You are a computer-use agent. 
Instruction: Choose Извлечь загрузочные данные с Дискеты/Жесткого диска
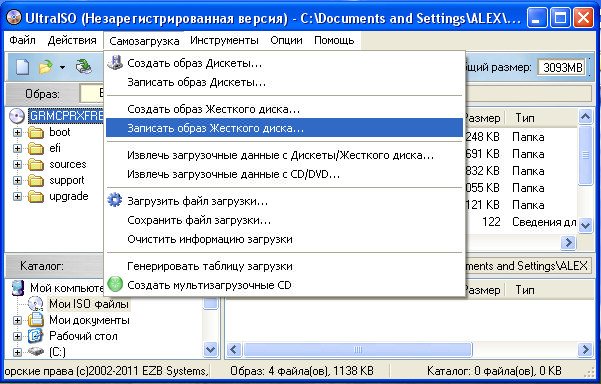[x=284, y=155]
